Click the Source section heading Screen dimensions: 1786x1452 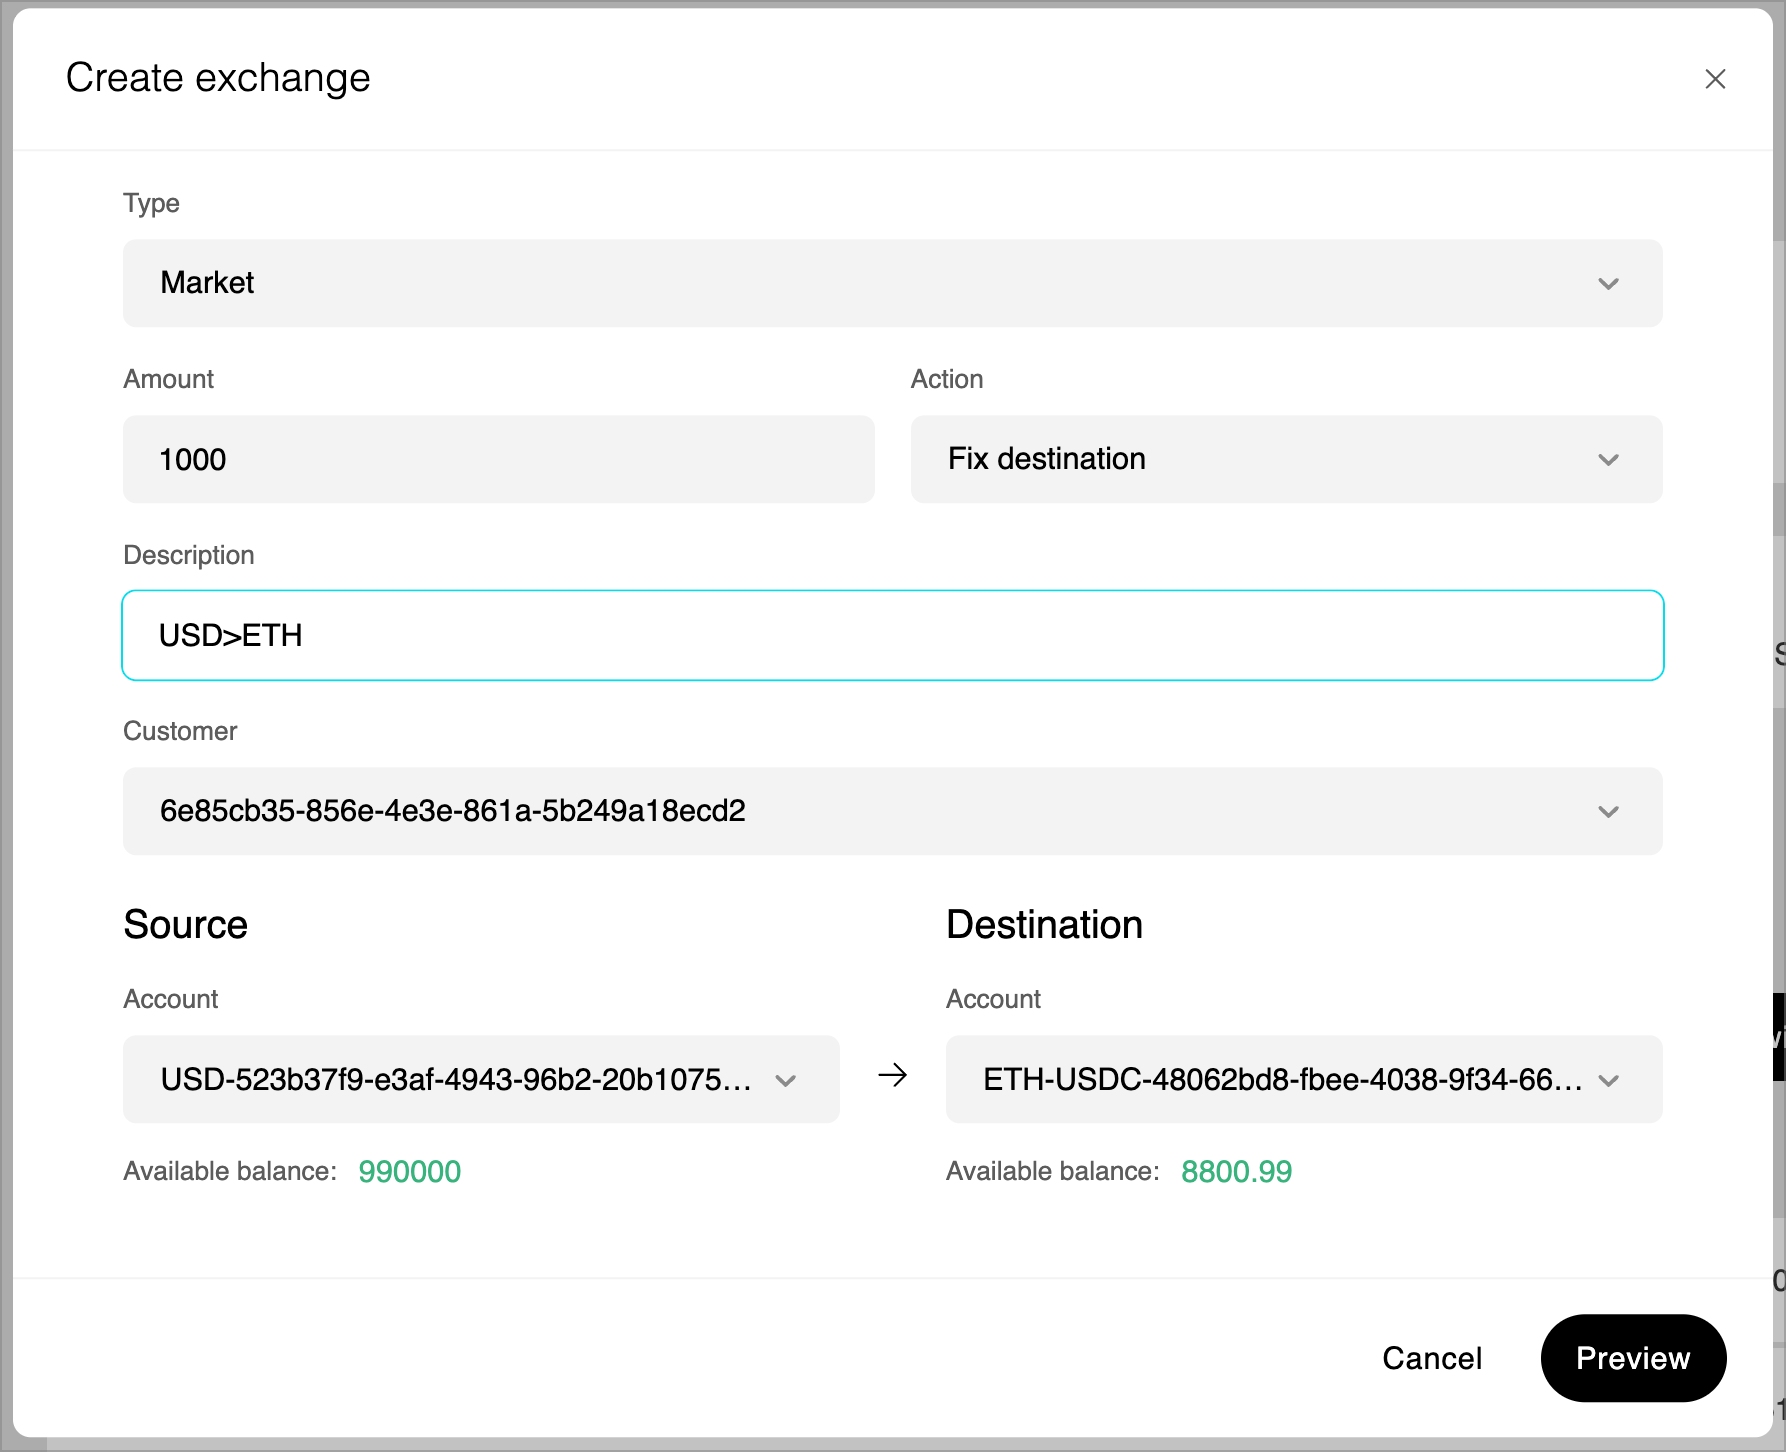pos(185,924)
